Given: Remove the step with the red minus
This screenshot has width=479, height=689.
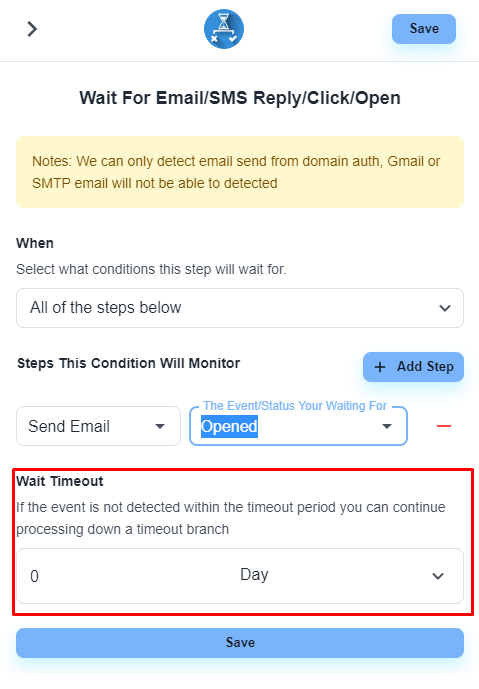Looking at the screenshot, I should point(444,426).
